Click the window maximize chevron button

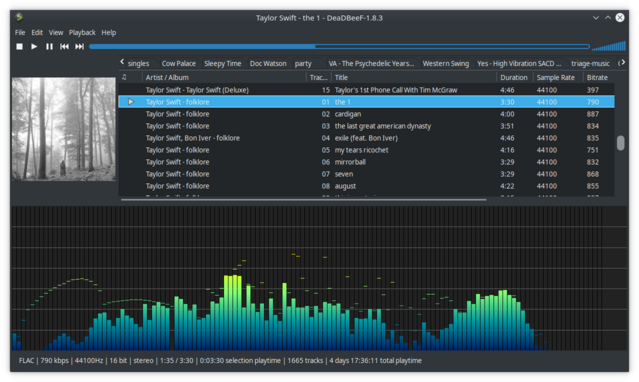(x=608, y=18)
